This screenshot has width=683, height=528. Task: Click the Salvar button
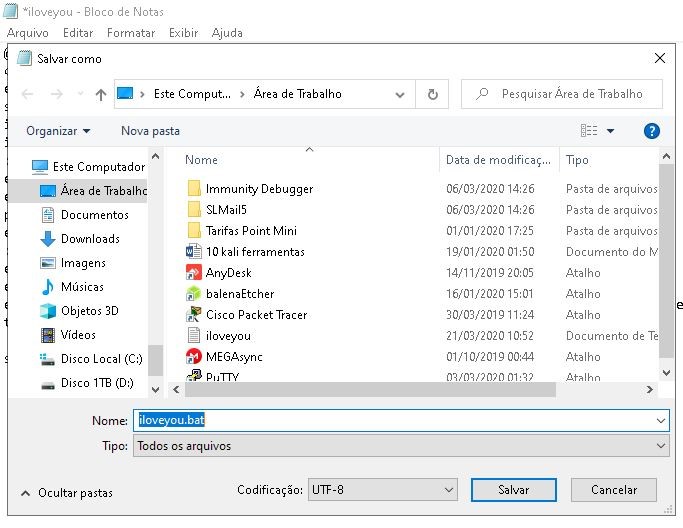click(x=513, y=490)
